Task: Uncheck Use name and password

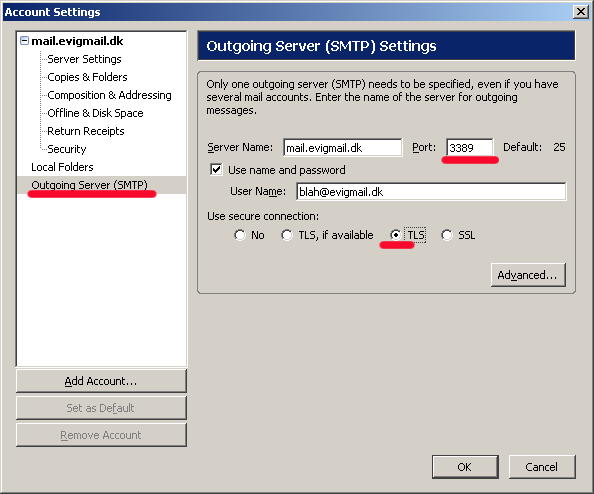Action: click(216, 169)
